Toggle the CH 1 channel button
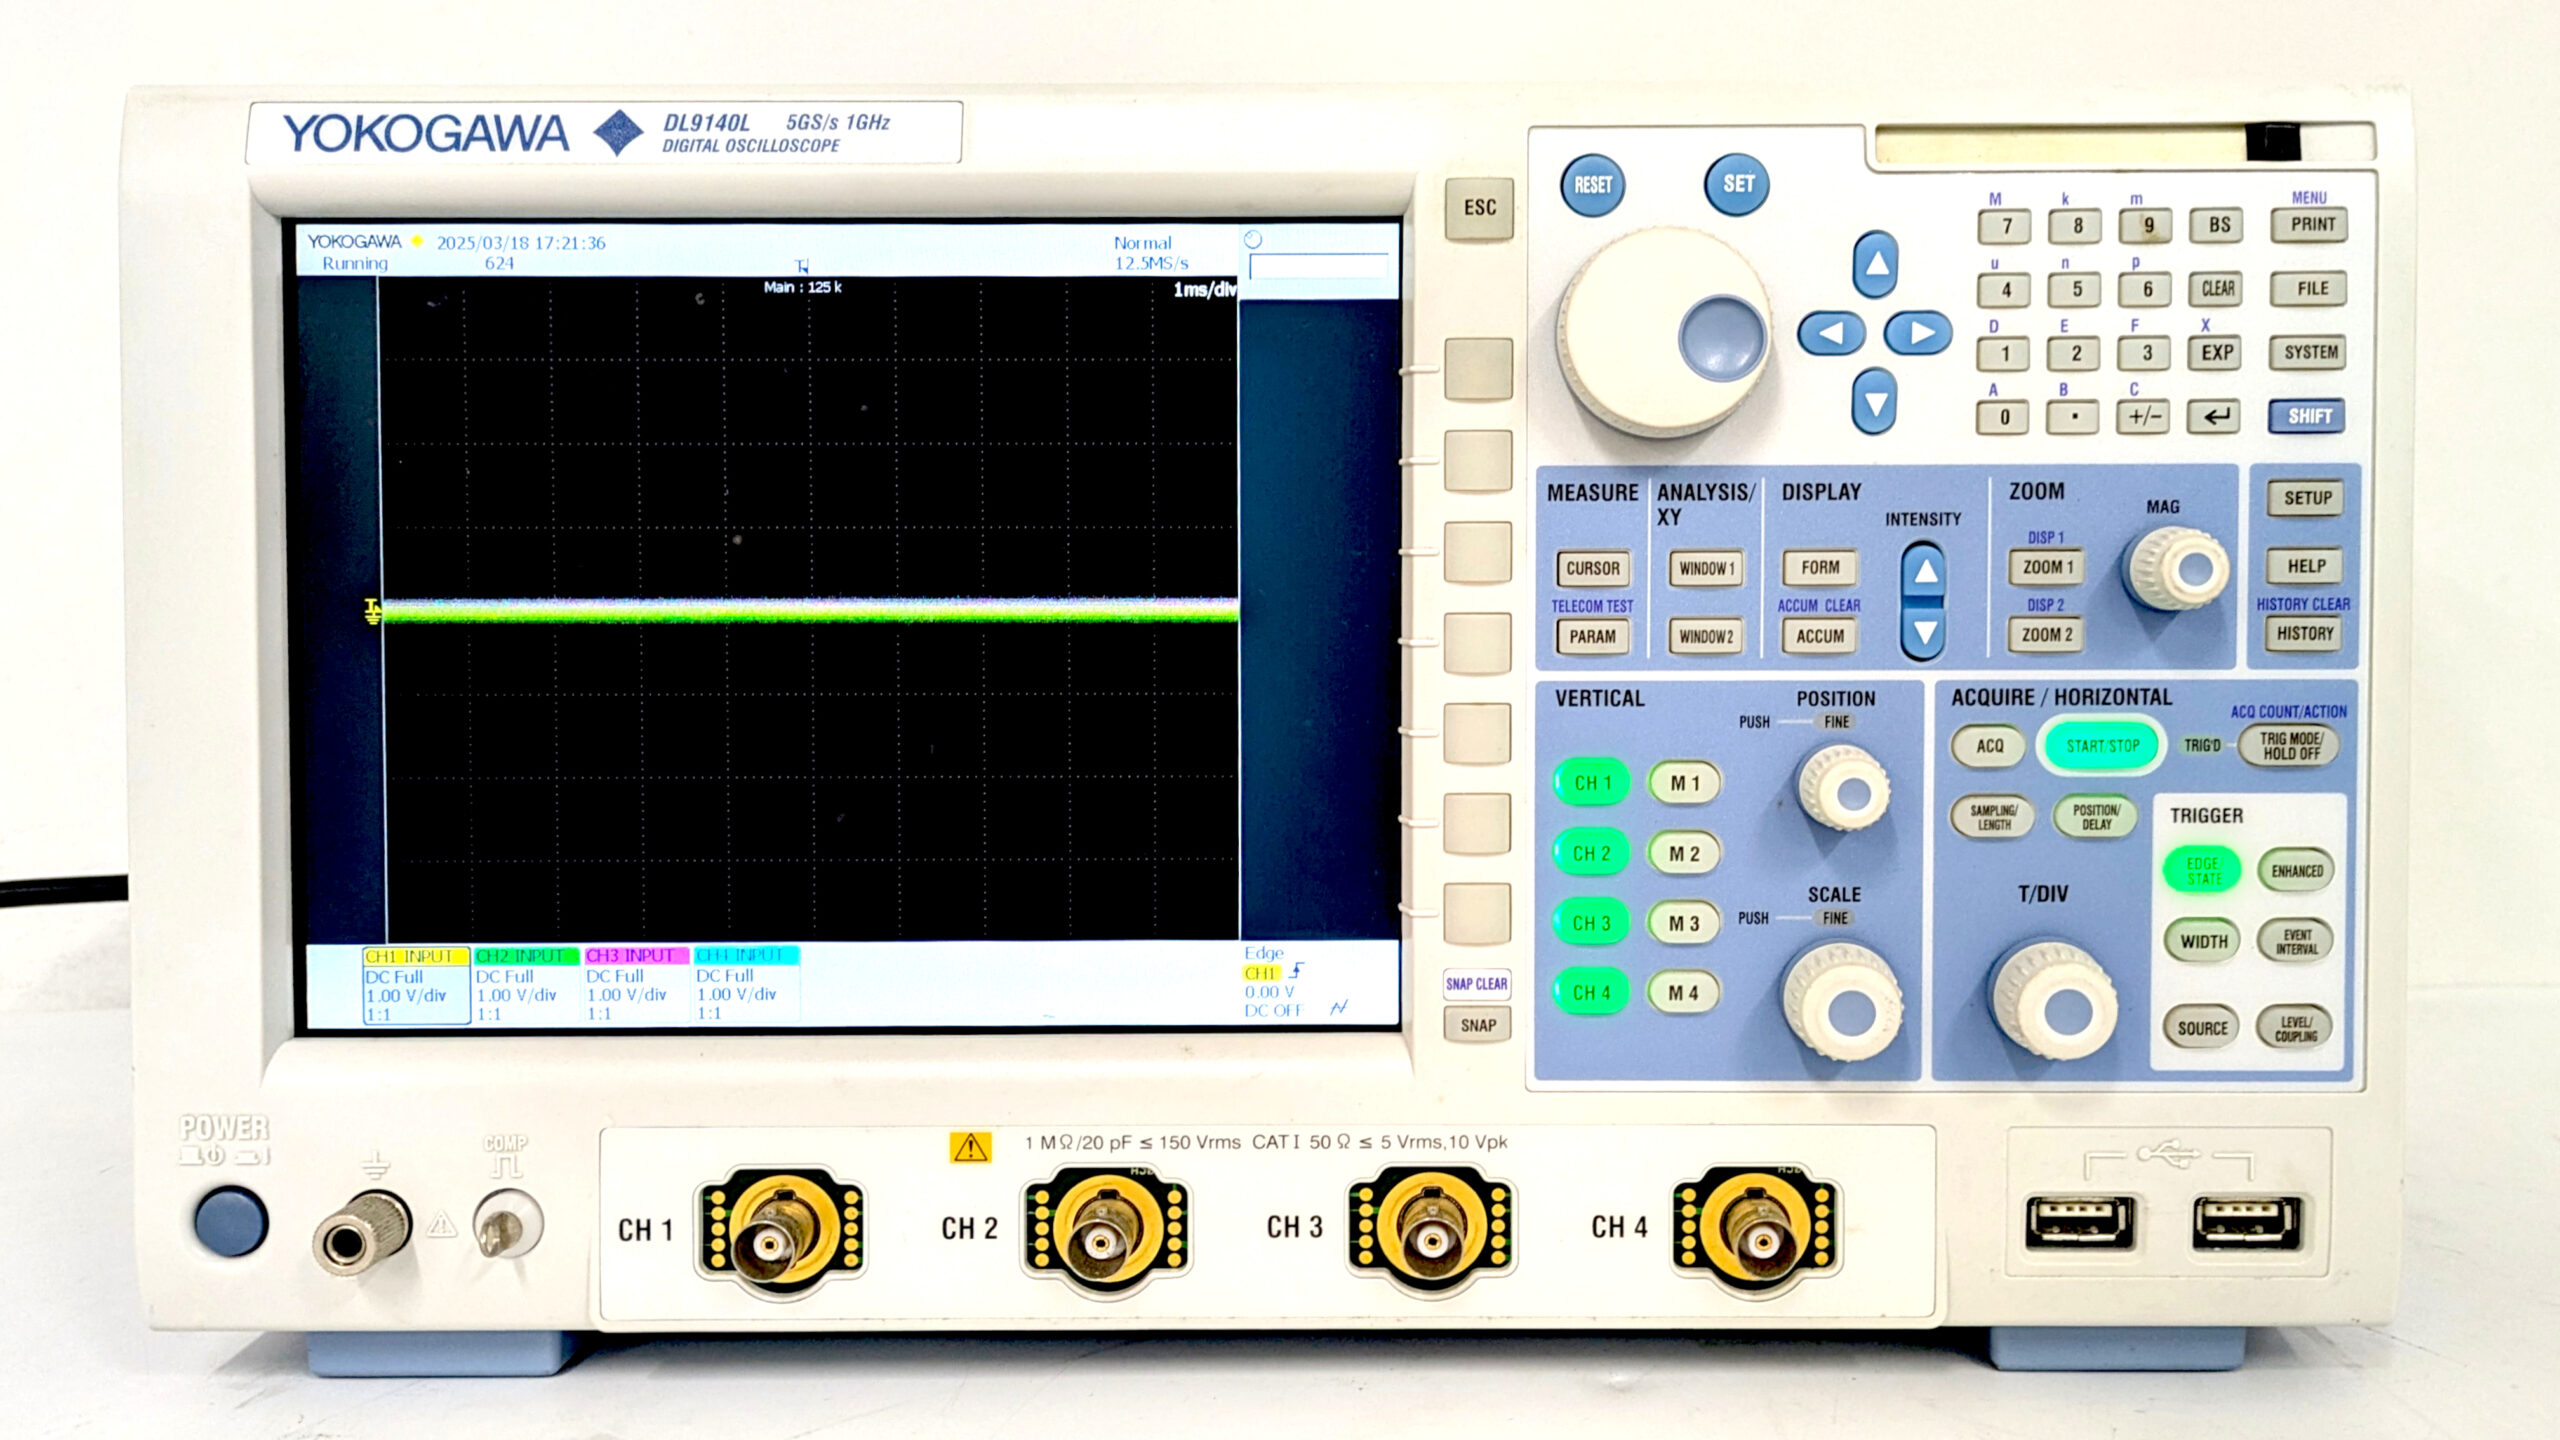Image resolution: width=2560 pixels, height=1440 pixels. click(1591, 783)
